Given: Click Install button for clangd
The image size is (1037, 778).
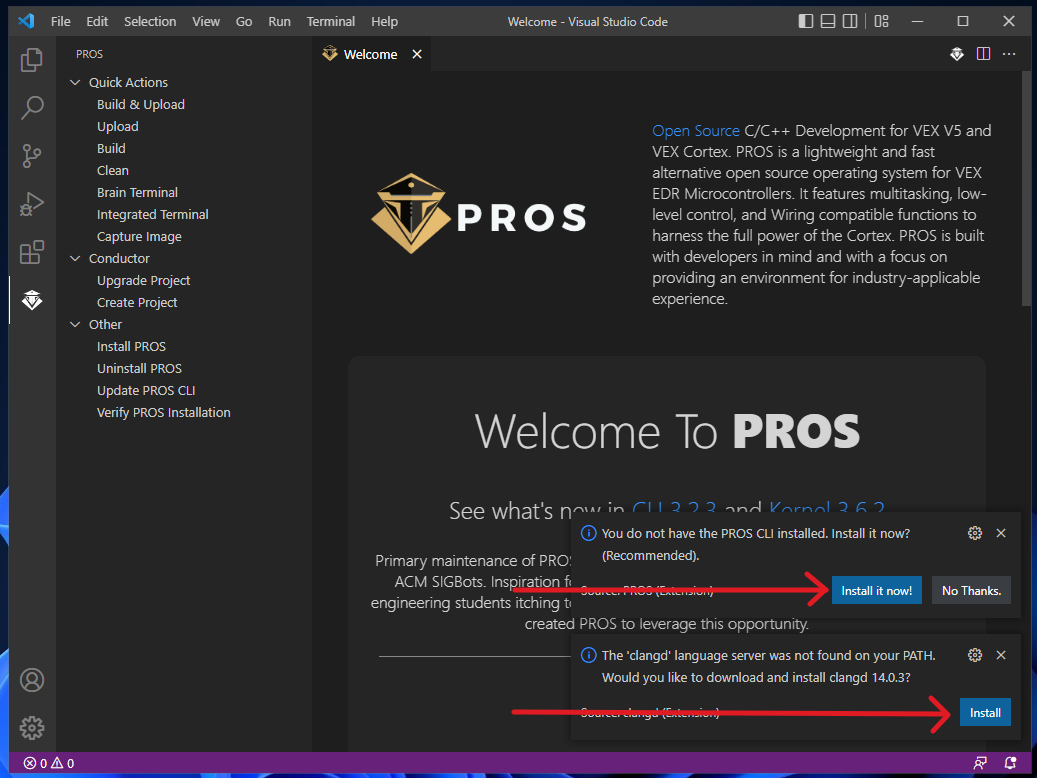Looking at the screenshot, I should click(985, 713).
